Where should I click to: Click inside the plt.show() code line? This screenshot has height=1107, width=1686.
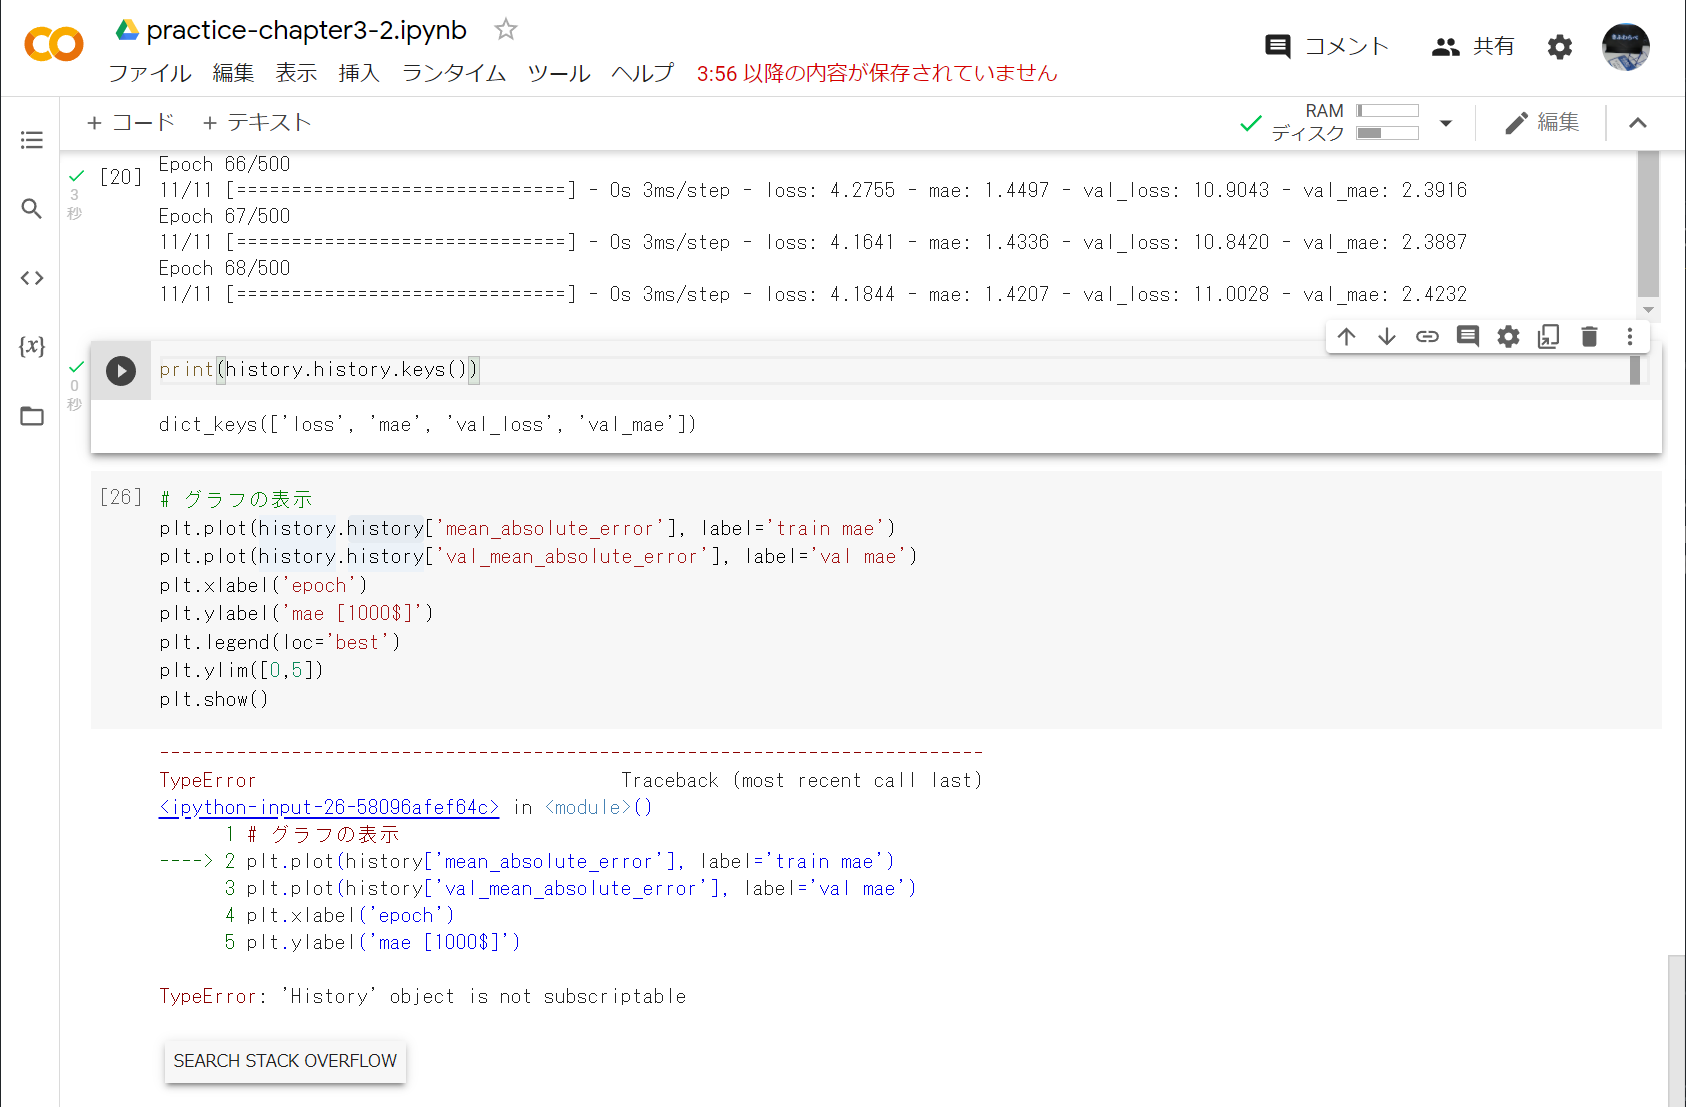tap(214, 699)
